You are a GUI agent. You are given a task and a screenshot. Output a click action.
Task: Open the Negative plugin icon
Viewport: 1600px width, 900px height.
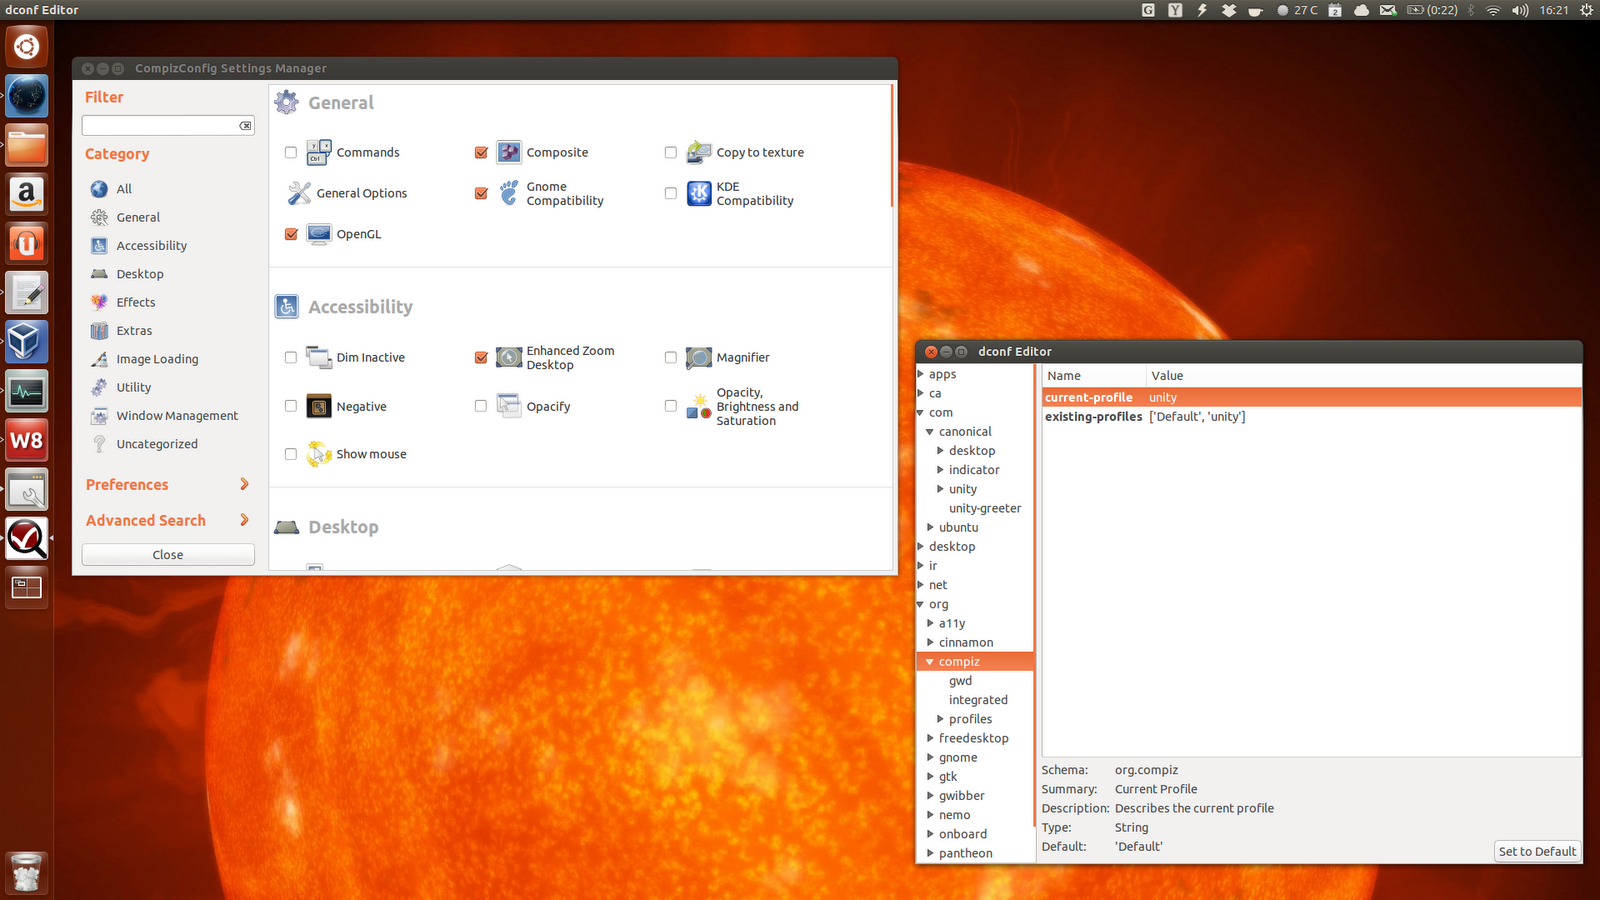319,406
